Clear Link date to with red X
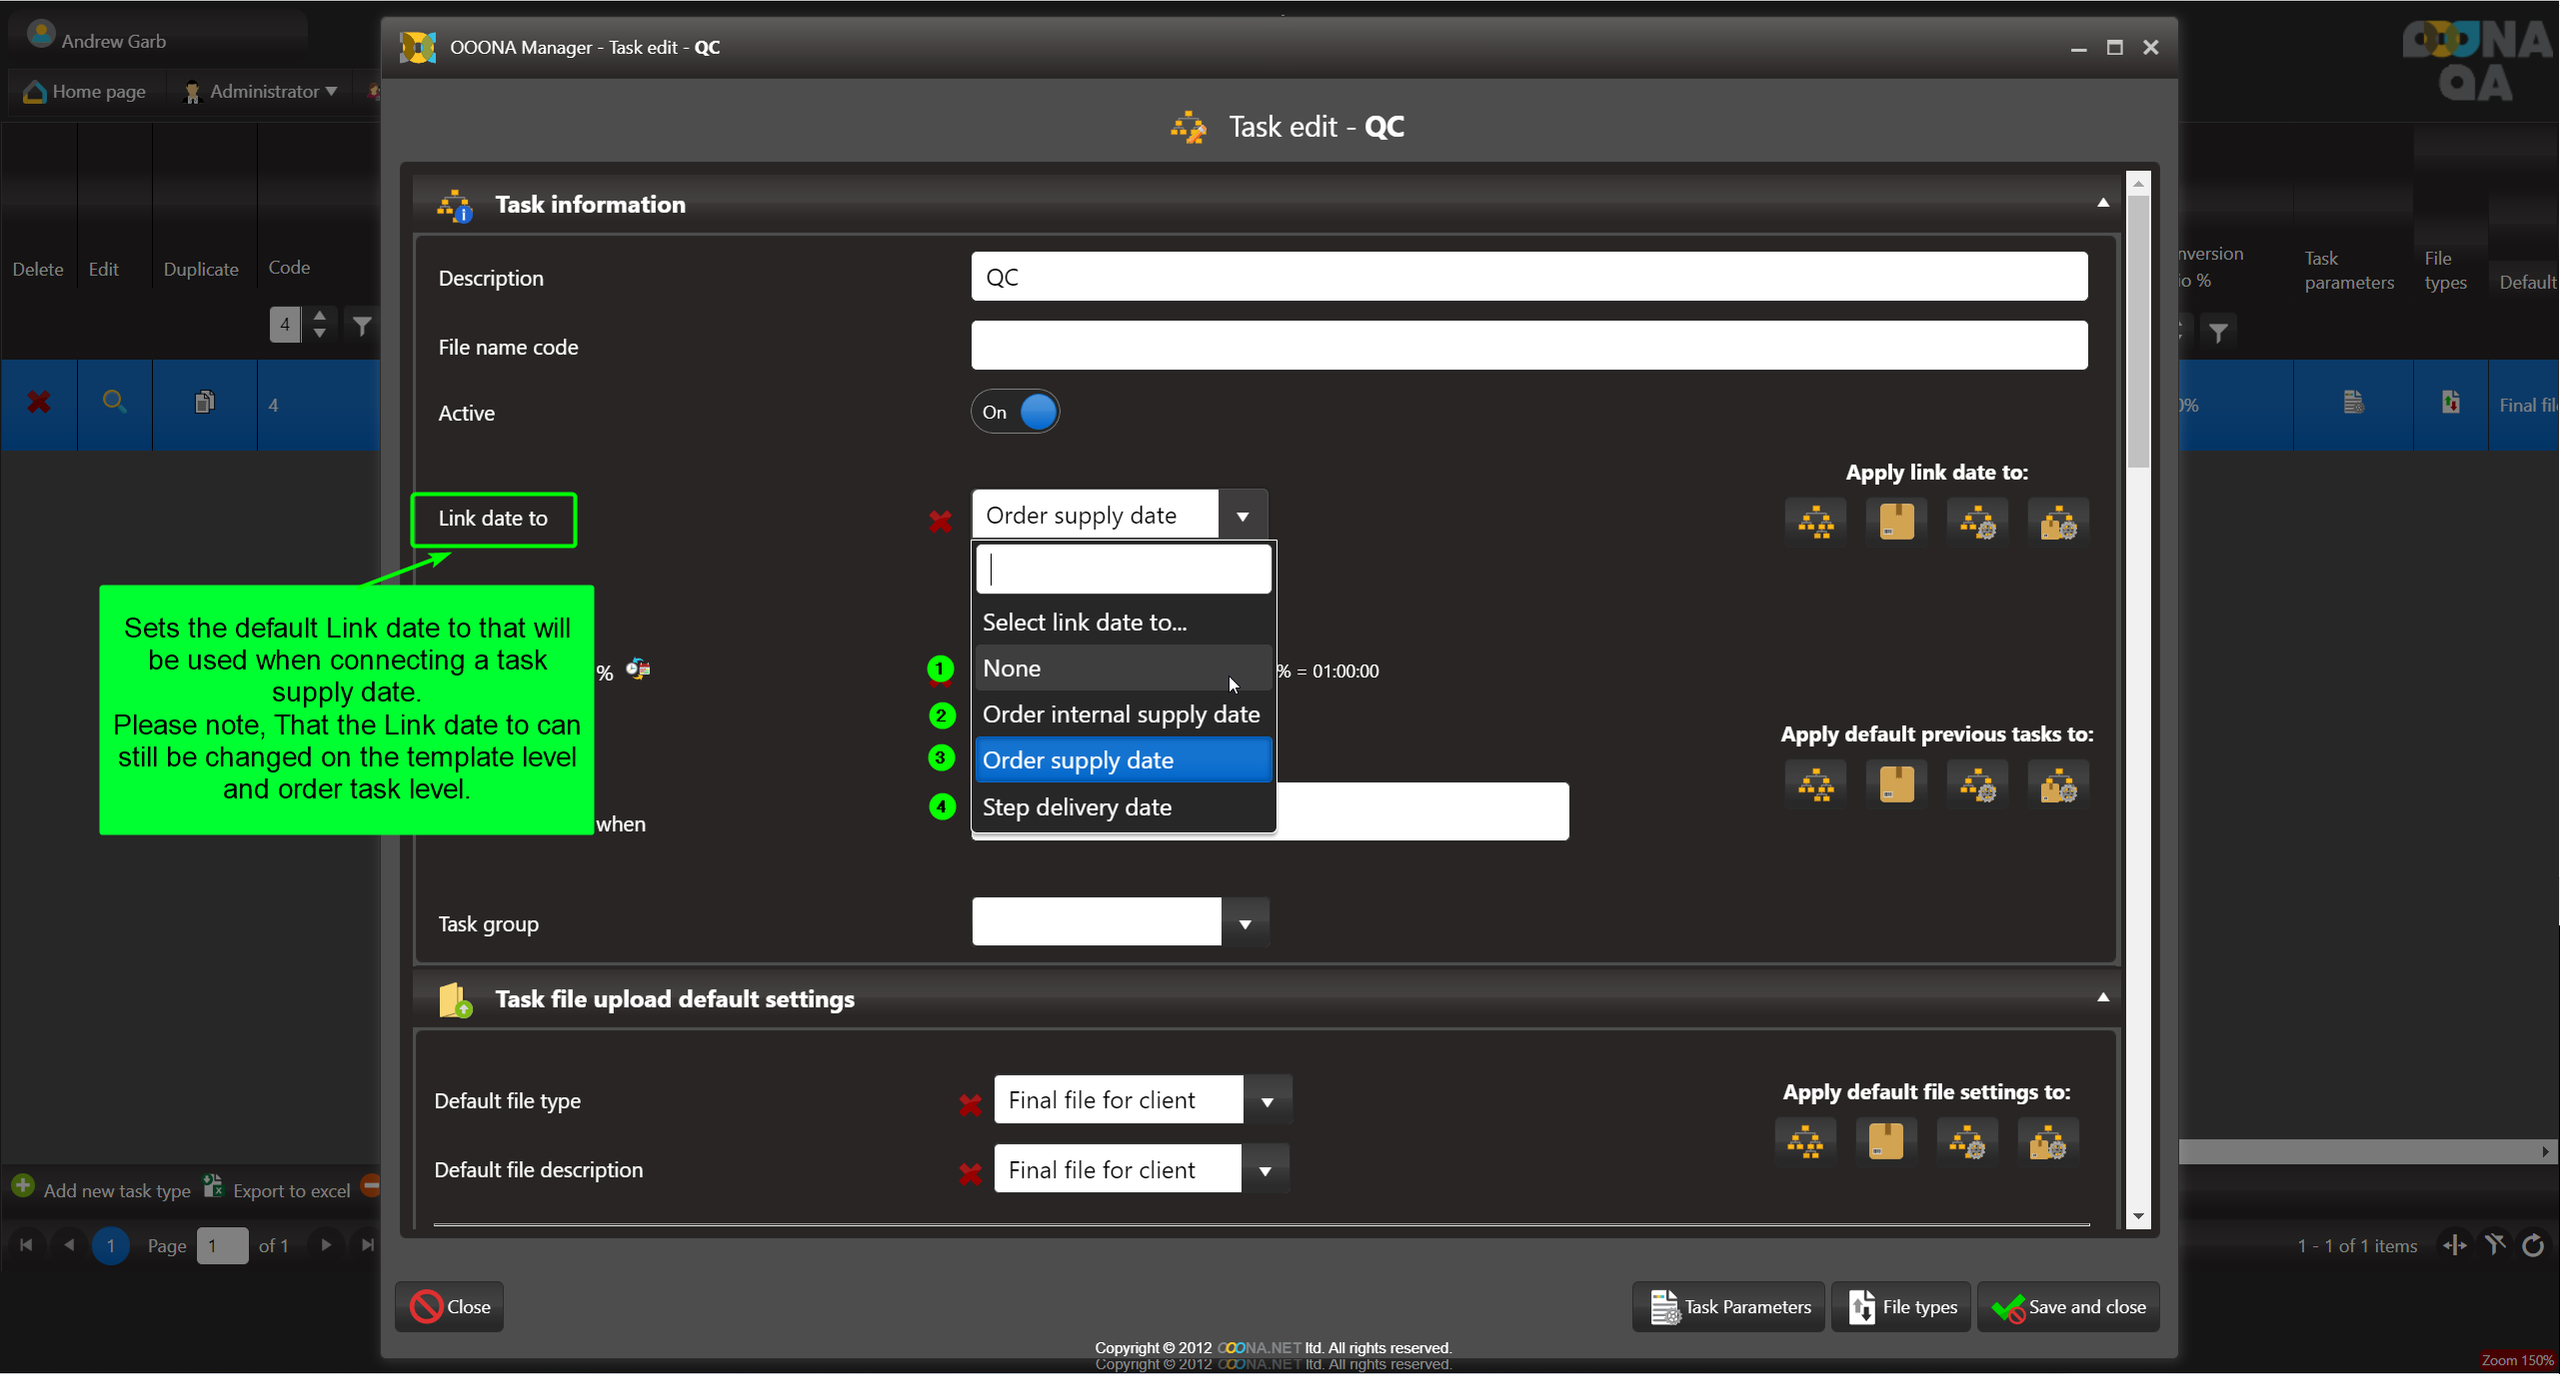The width and height of the screenshot is (2560, 1374). tap(940, 520)
